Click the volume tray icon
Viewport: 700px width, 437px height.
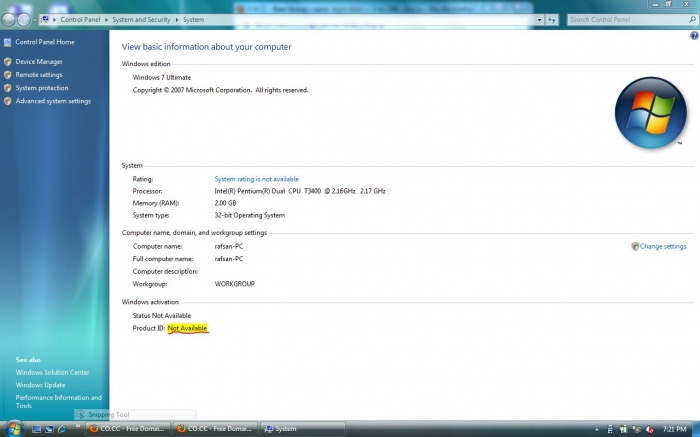650,429
